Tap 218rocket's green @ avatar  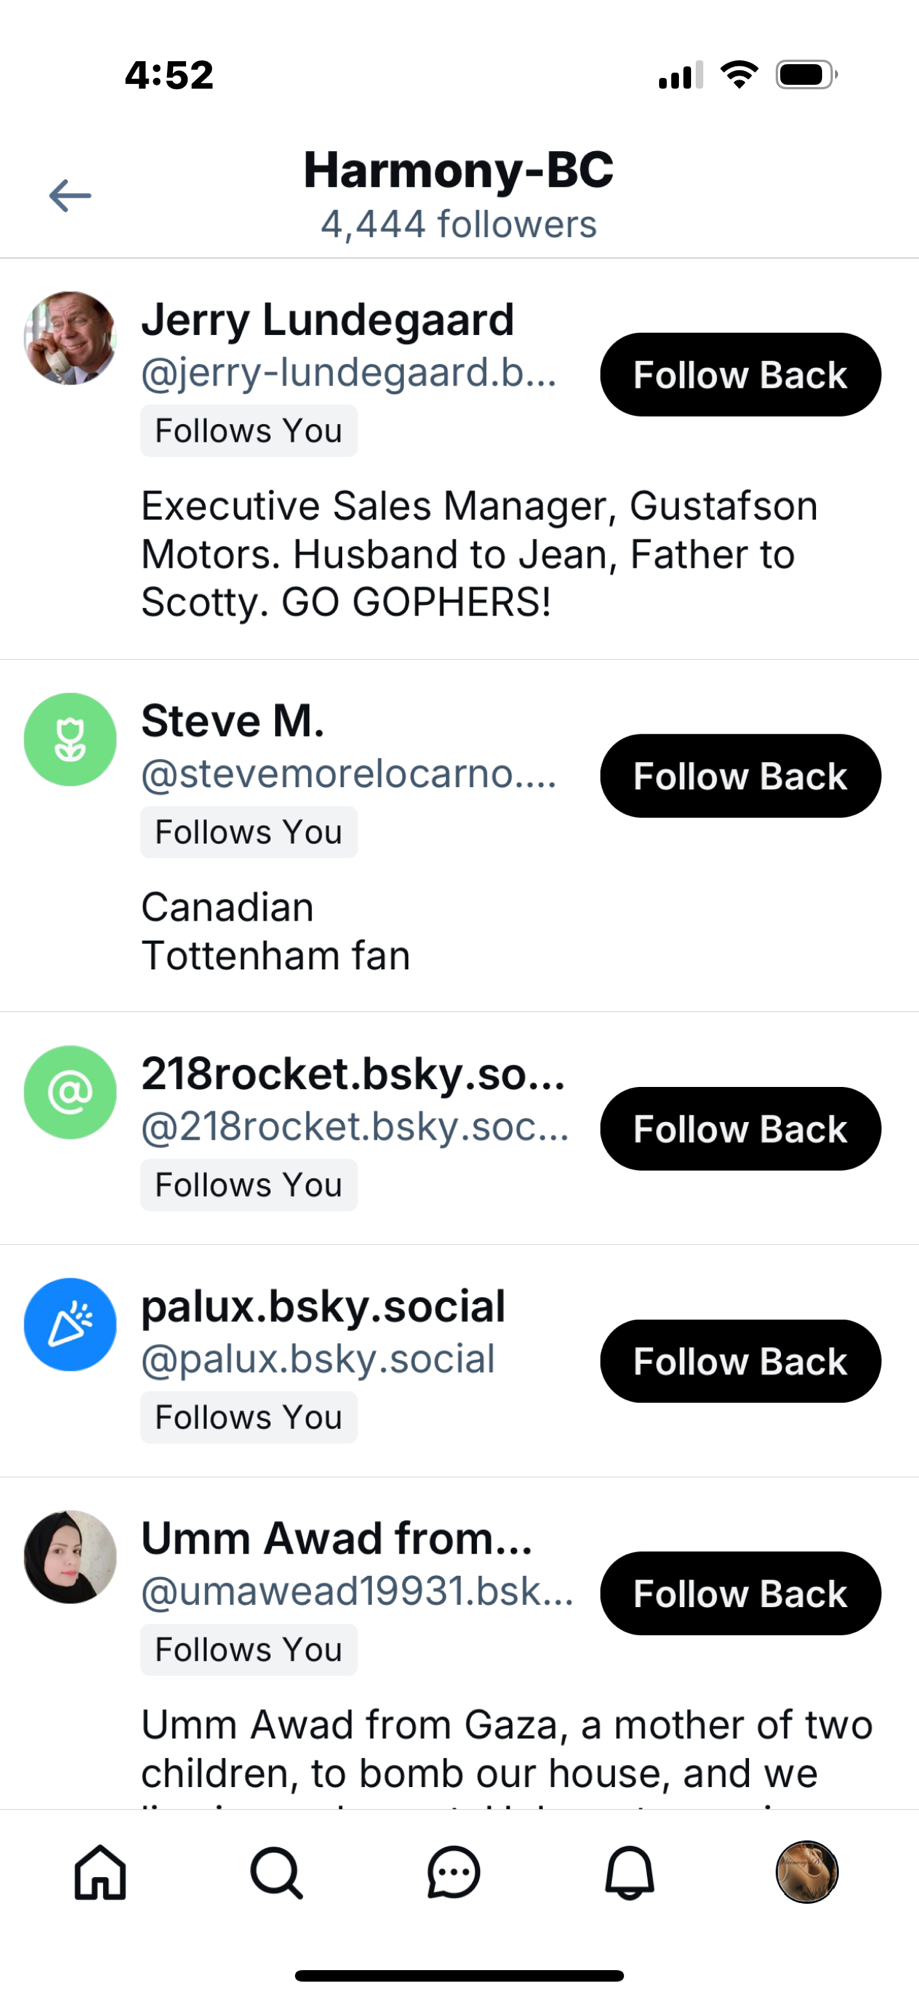coord(70,1092)
